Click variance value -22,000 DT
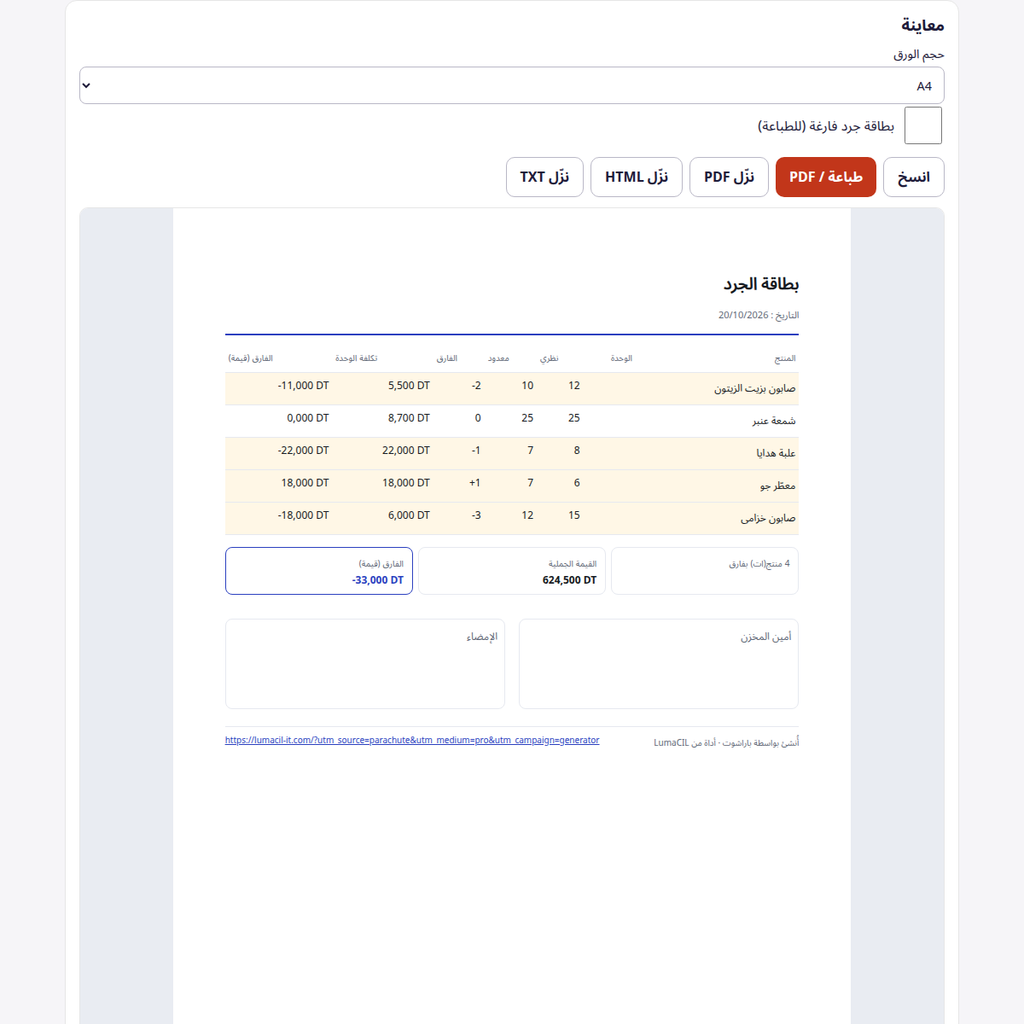The image size is (1024, 1024). tap(303, 451)
